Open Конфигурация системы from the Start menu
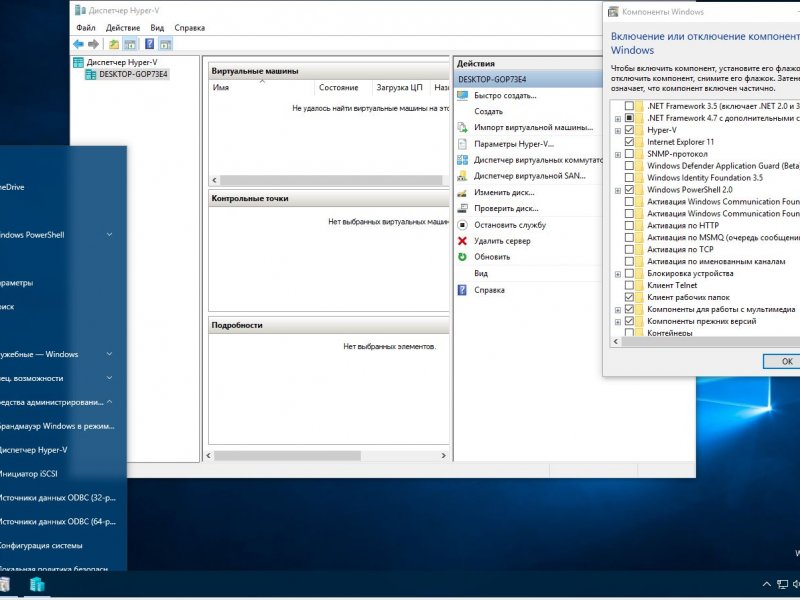Screen dimensions: 800x600 [41, 545]
